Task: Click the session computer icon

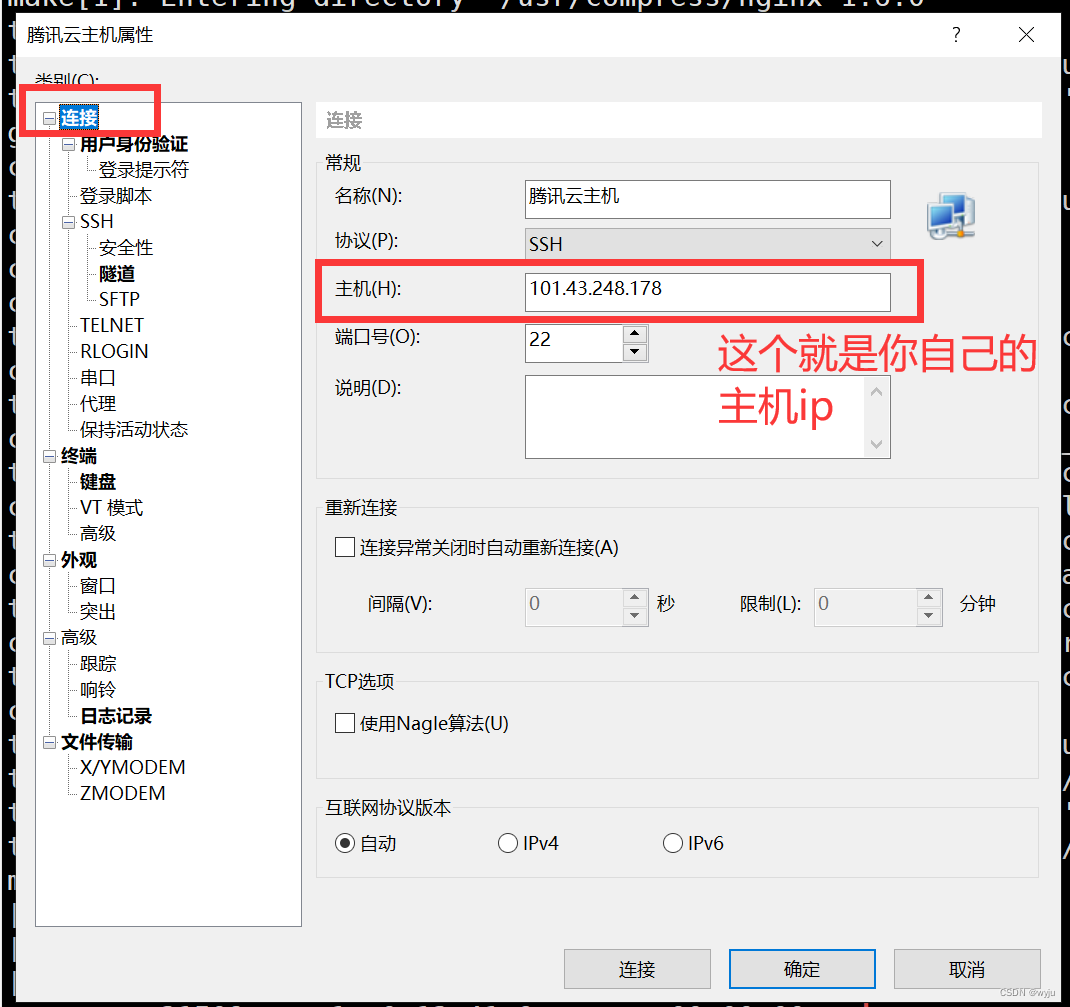Action: (x=951, y=216)
